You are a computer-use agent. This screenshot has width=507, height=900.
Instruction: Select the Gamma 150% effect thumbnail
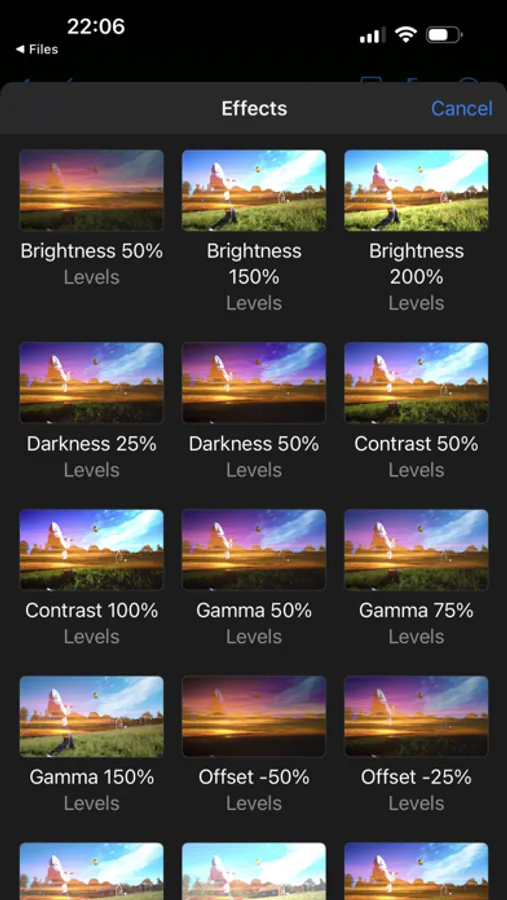pos(91,716)
